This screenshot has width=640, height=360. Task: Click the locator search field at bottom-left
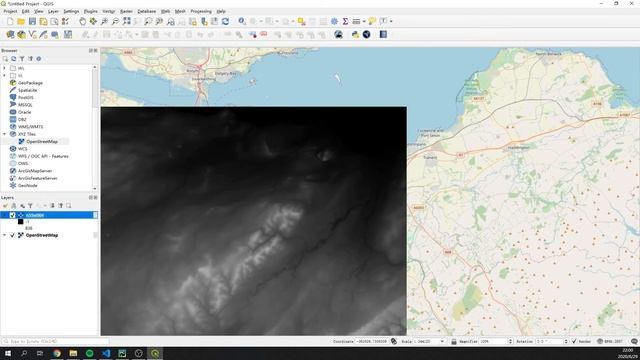[x=55, y=341]
